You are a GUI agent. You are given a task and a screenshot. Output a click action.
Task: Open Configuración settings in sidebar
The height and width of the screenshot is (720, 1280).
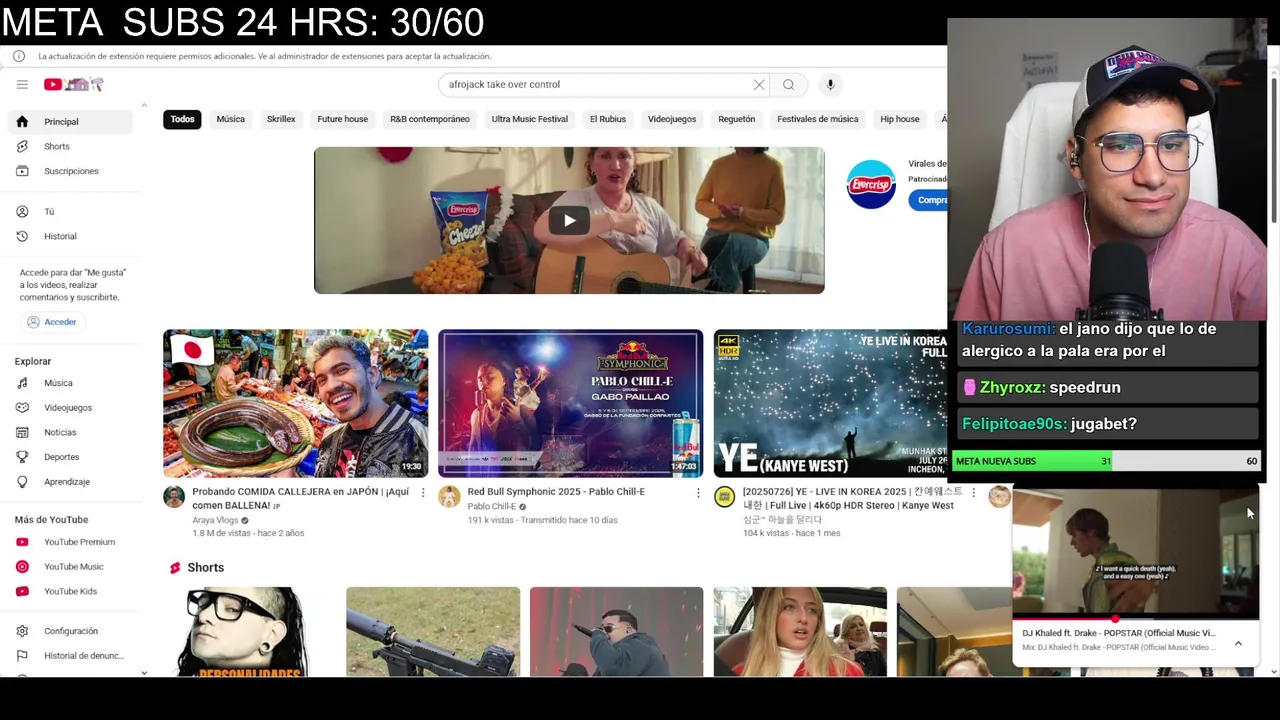70,631
